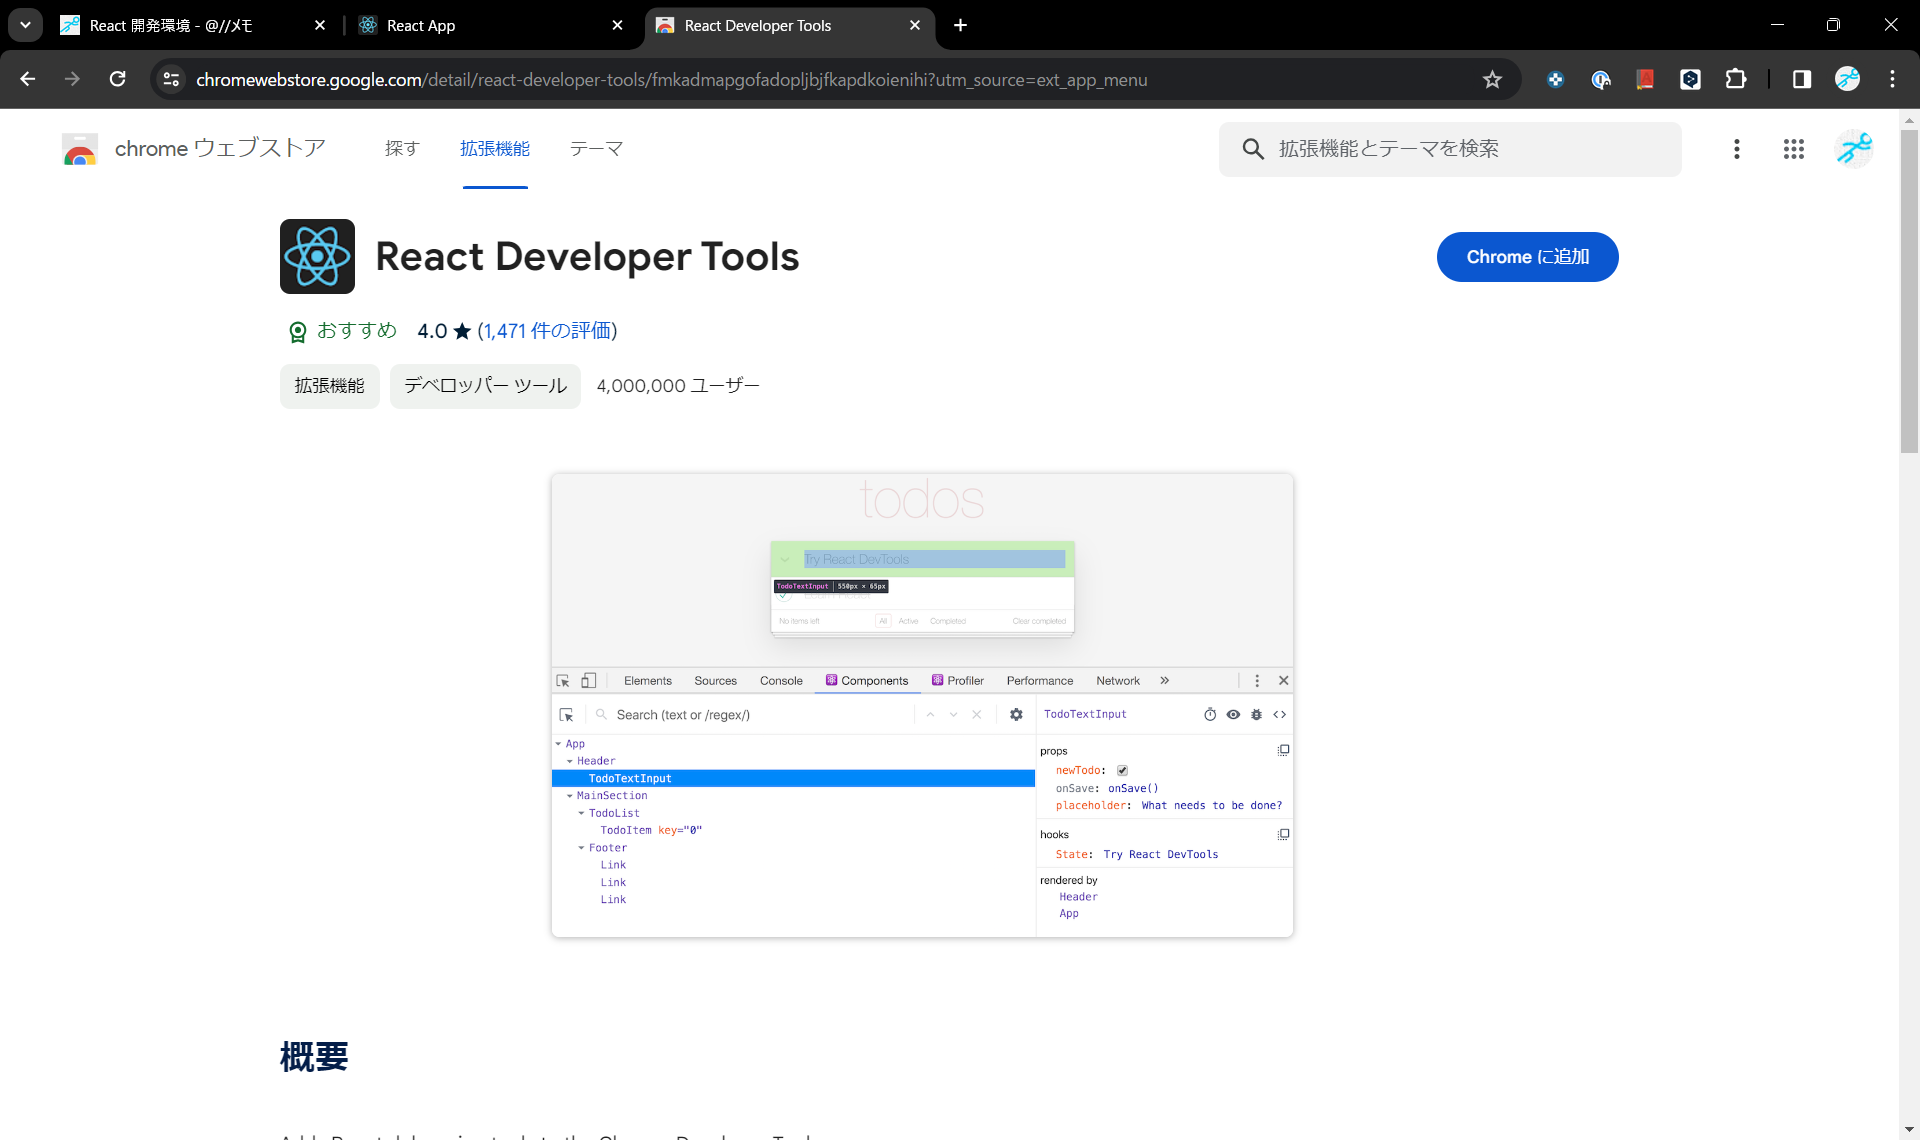Switch to the React App browser tab
Screen dimensions: 1920x1140
tap(420, 25)
